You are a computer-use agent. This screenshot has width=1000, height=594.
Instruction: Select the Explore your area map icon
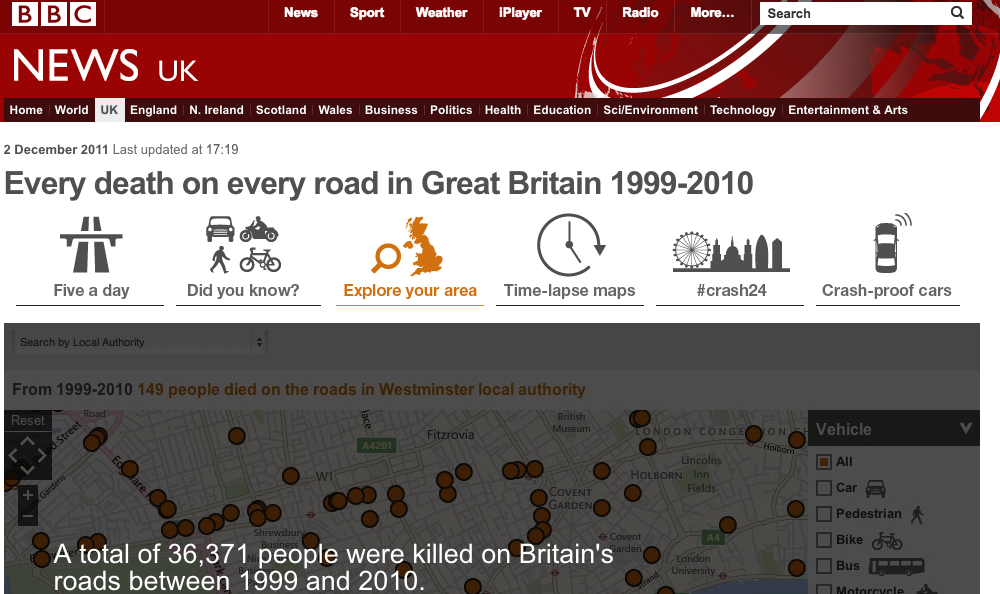(408, 246)
